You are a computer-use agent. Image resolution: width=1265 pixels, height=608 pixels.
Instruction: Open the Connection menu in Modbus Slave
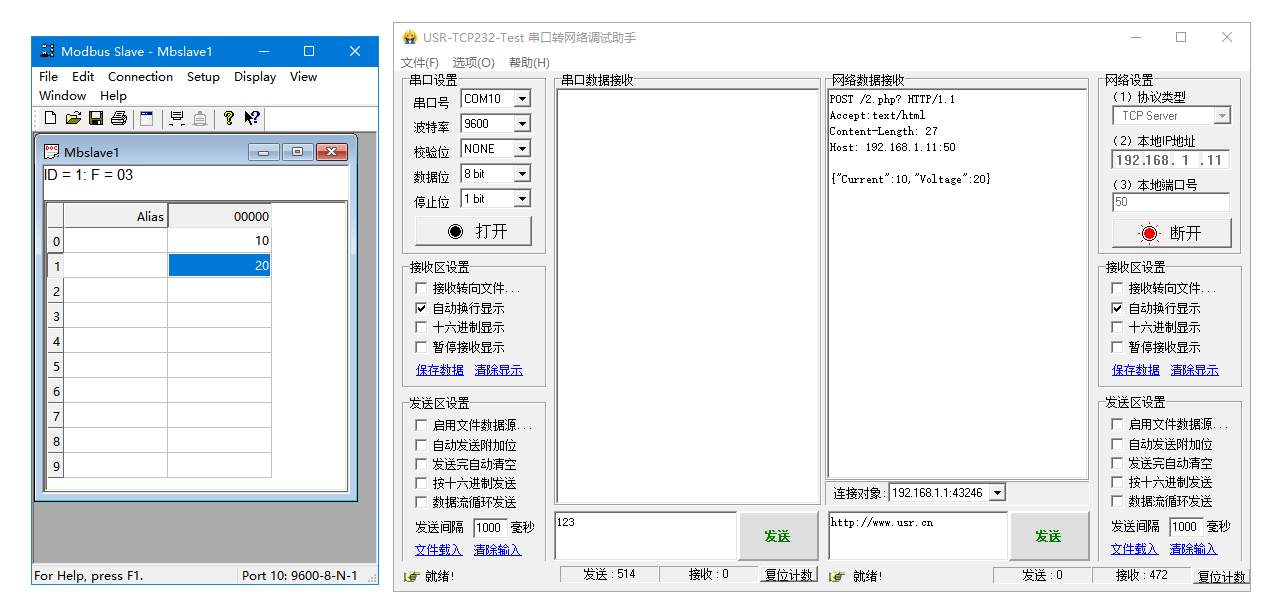click(140, 77)
